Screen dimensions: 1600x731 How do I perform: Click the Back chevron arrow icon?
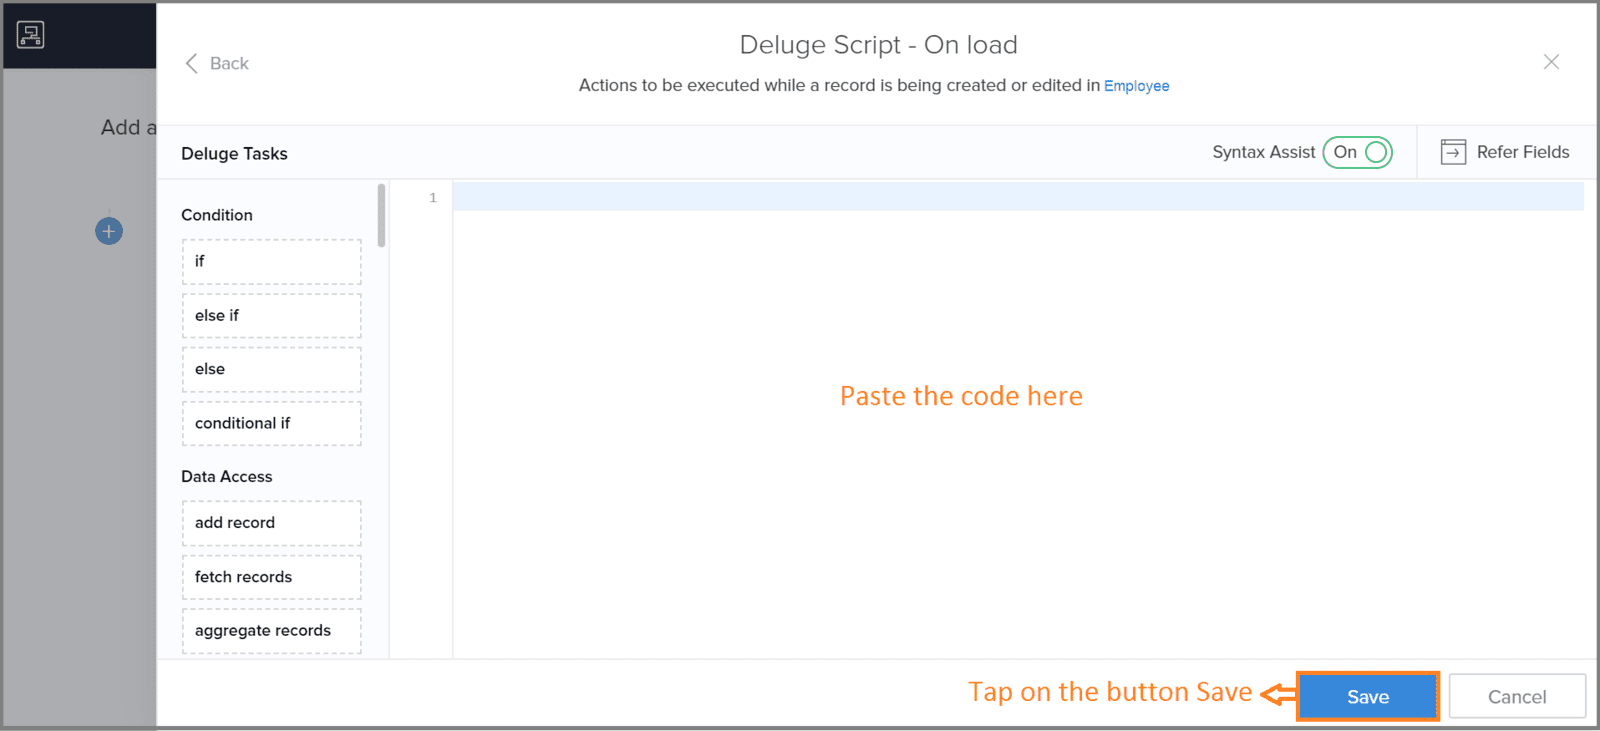(x=191, y=63)
